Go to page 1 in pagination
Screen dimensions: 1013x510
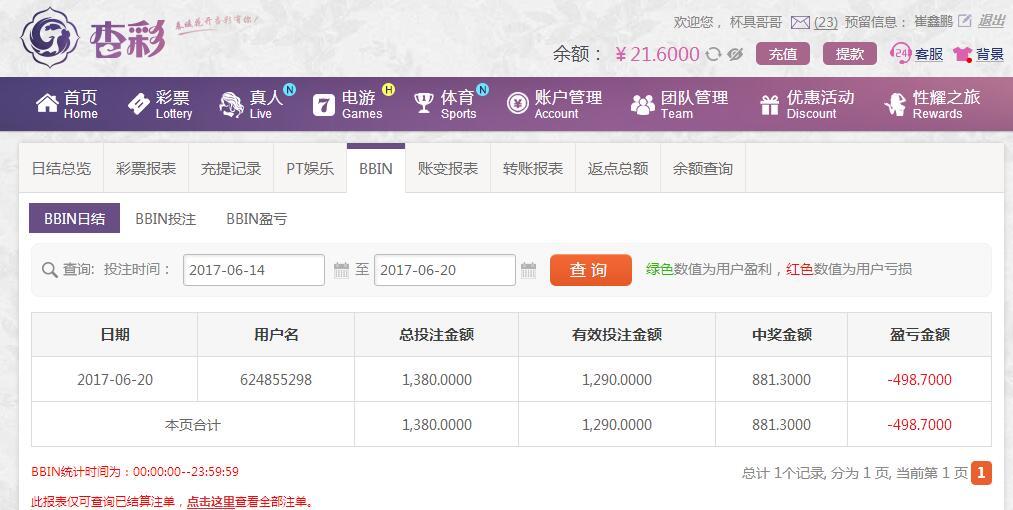(981, 473)
